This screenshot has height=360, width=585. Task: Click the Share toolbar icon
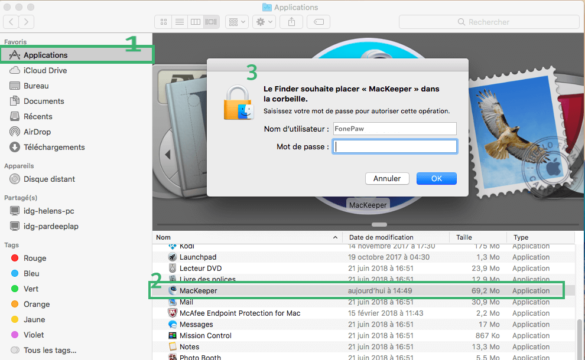coord(291,22)
